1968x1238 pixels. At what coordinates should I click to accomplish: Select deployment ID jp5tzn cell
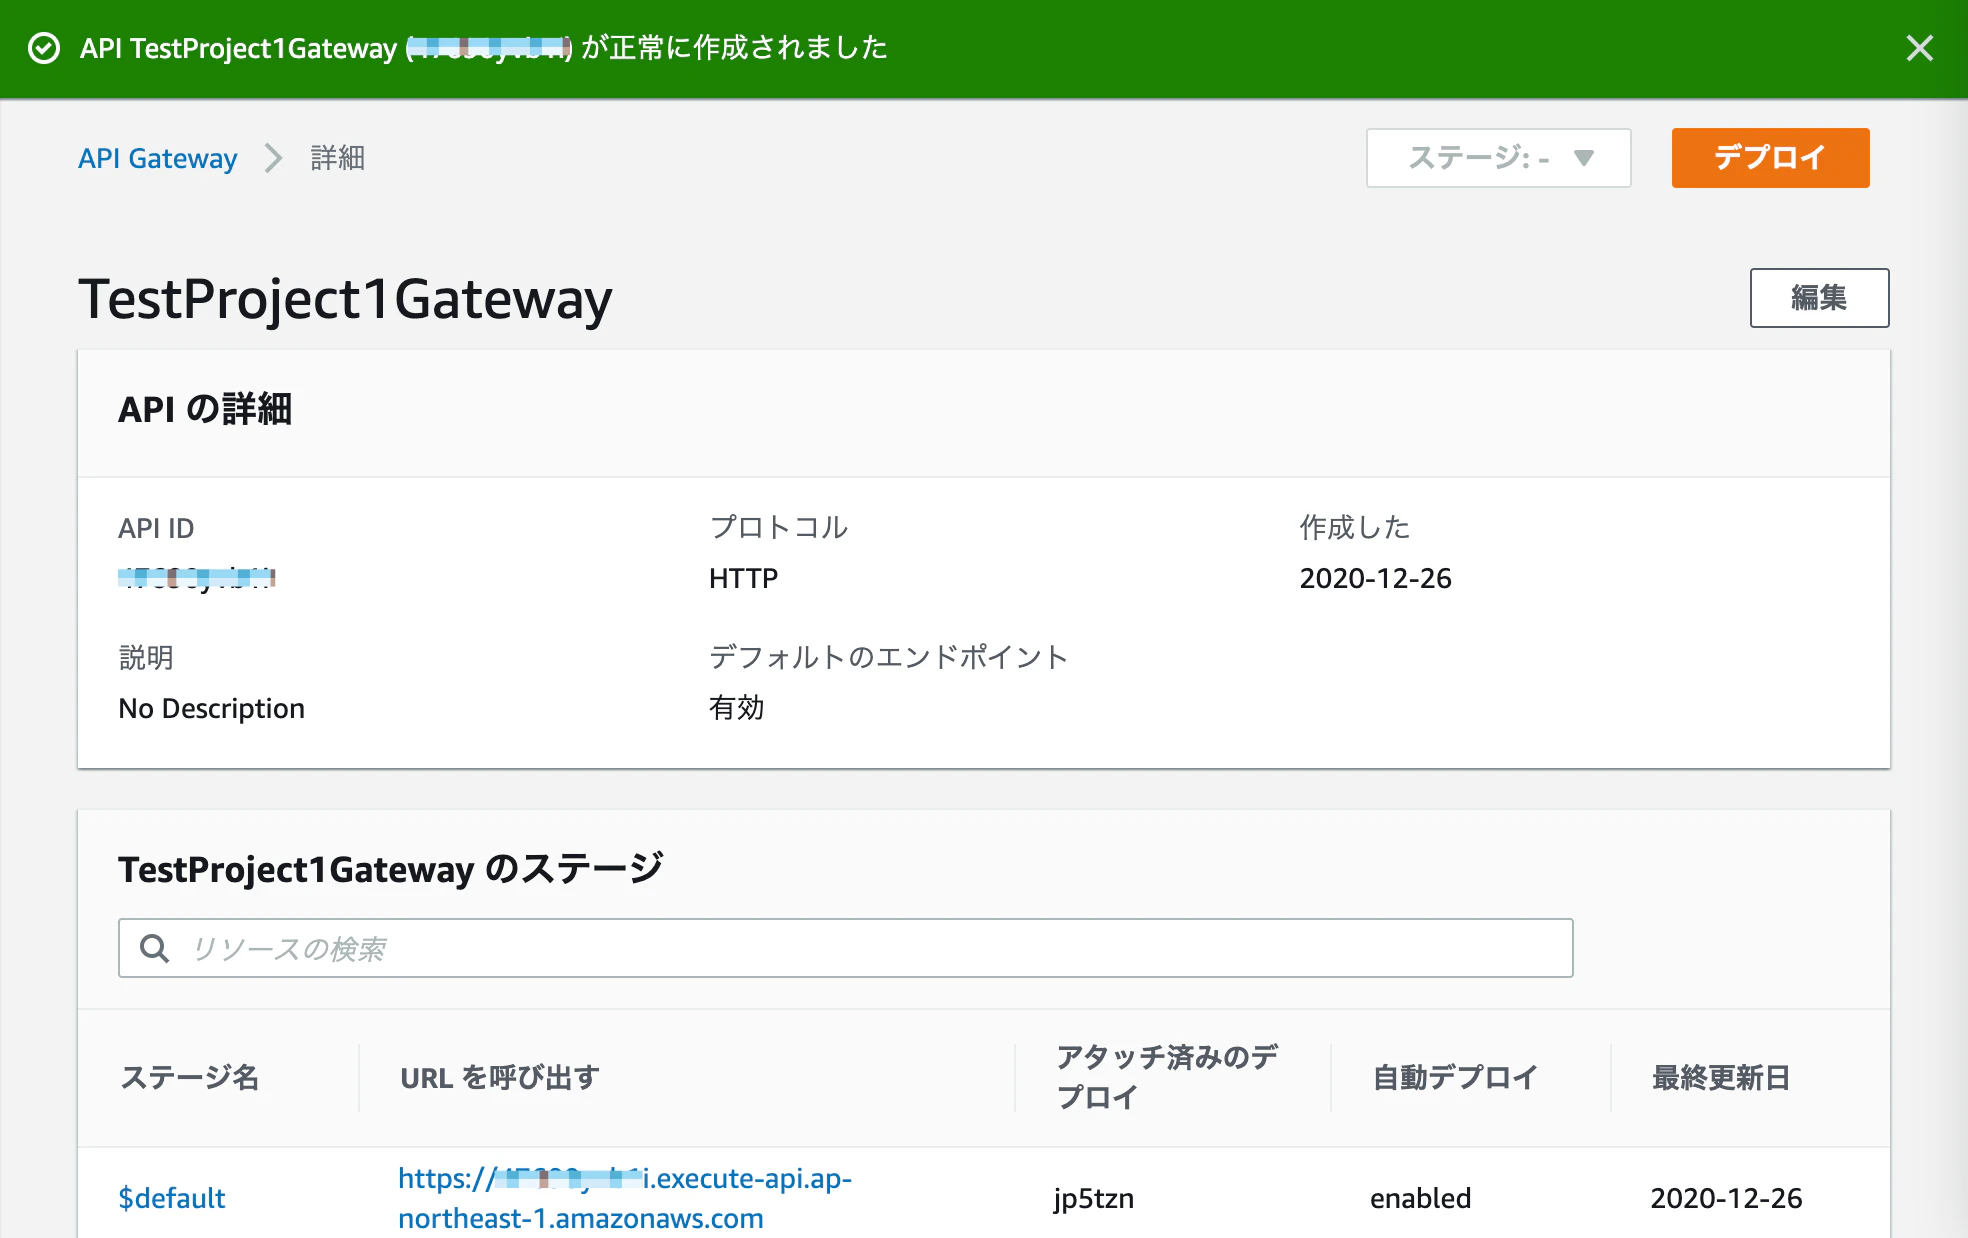point(1094,1198)
